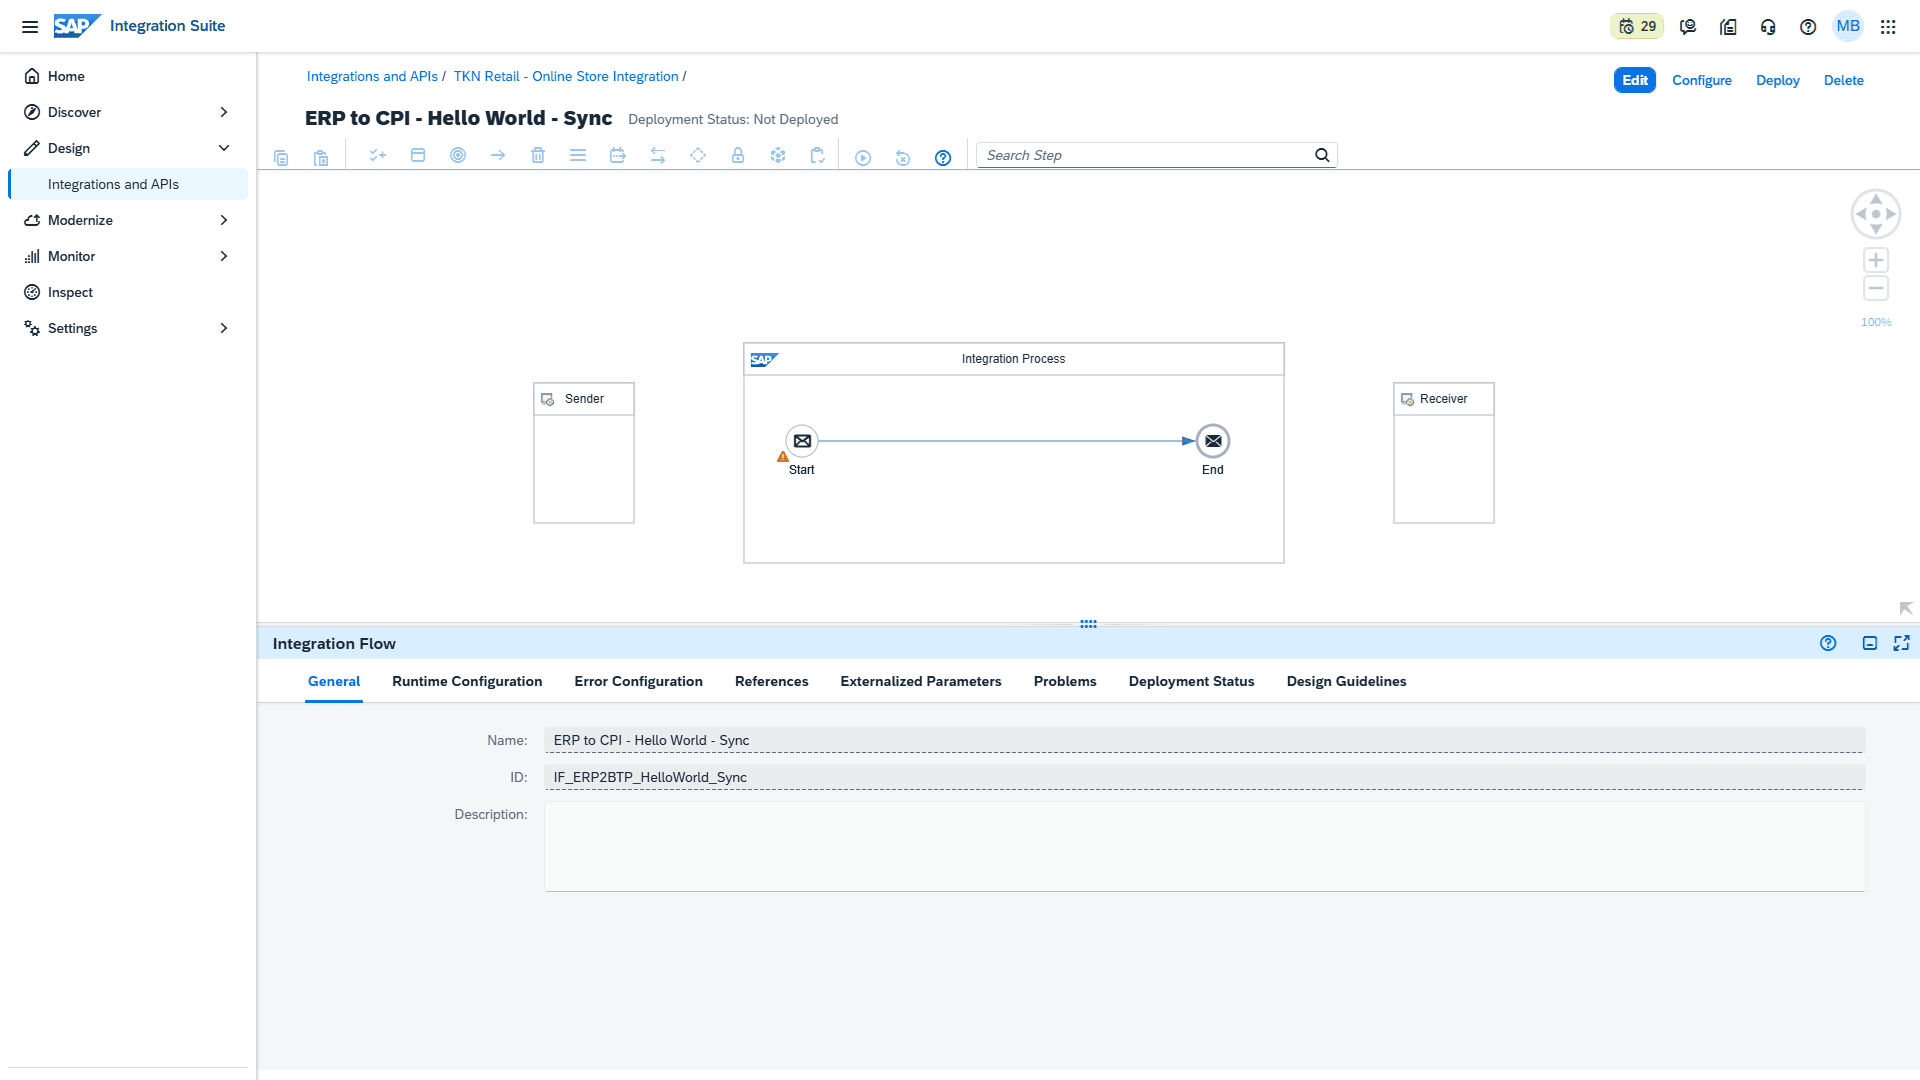Screen dimensions: 1920x1080
Task: Click the Edit button
Action: point(1635,80)
